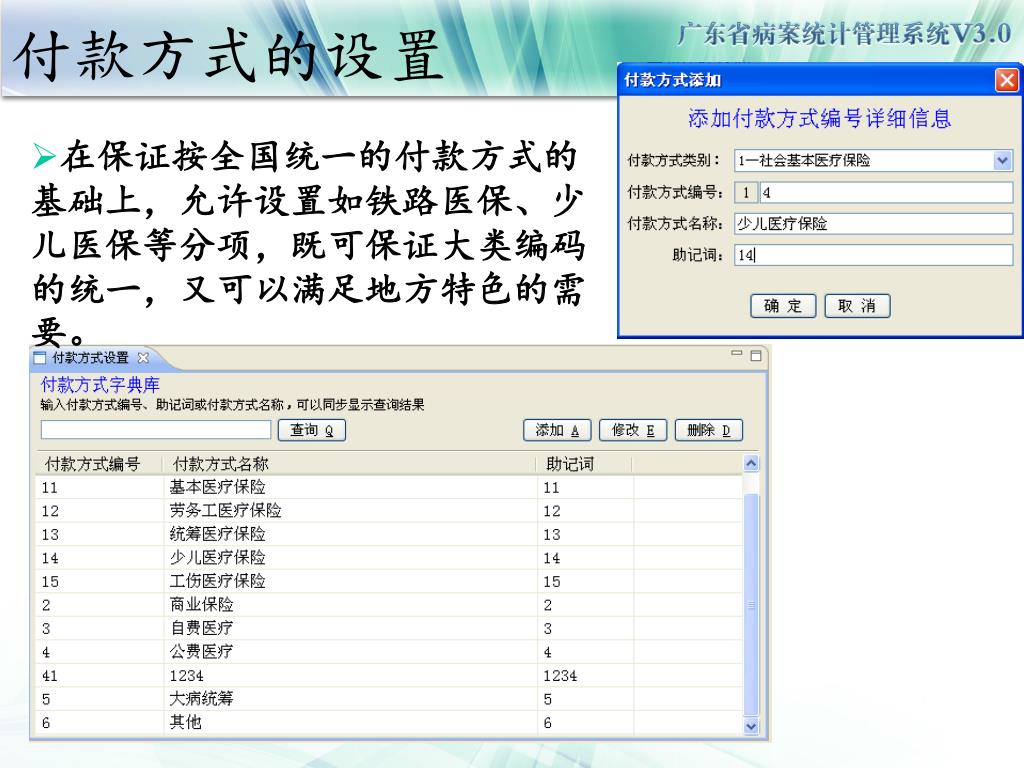The height and width of the screenshot is (768, 1024).
Task: Minimize the 付款方式设置 panel
Action: click(x=737, y=353)
